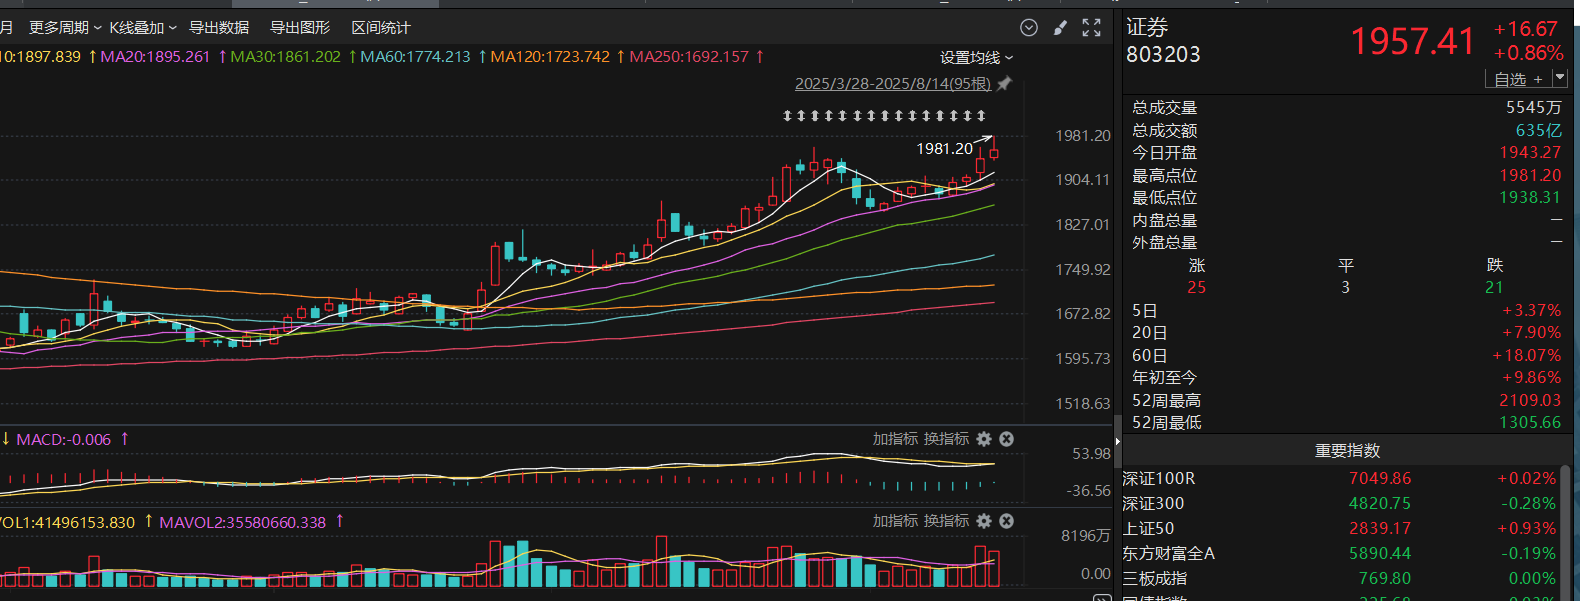1580x601 pixels.
Task: Click MACD:-0.006 indicator label
Action: pyautogui.click(x=64, y=440)
